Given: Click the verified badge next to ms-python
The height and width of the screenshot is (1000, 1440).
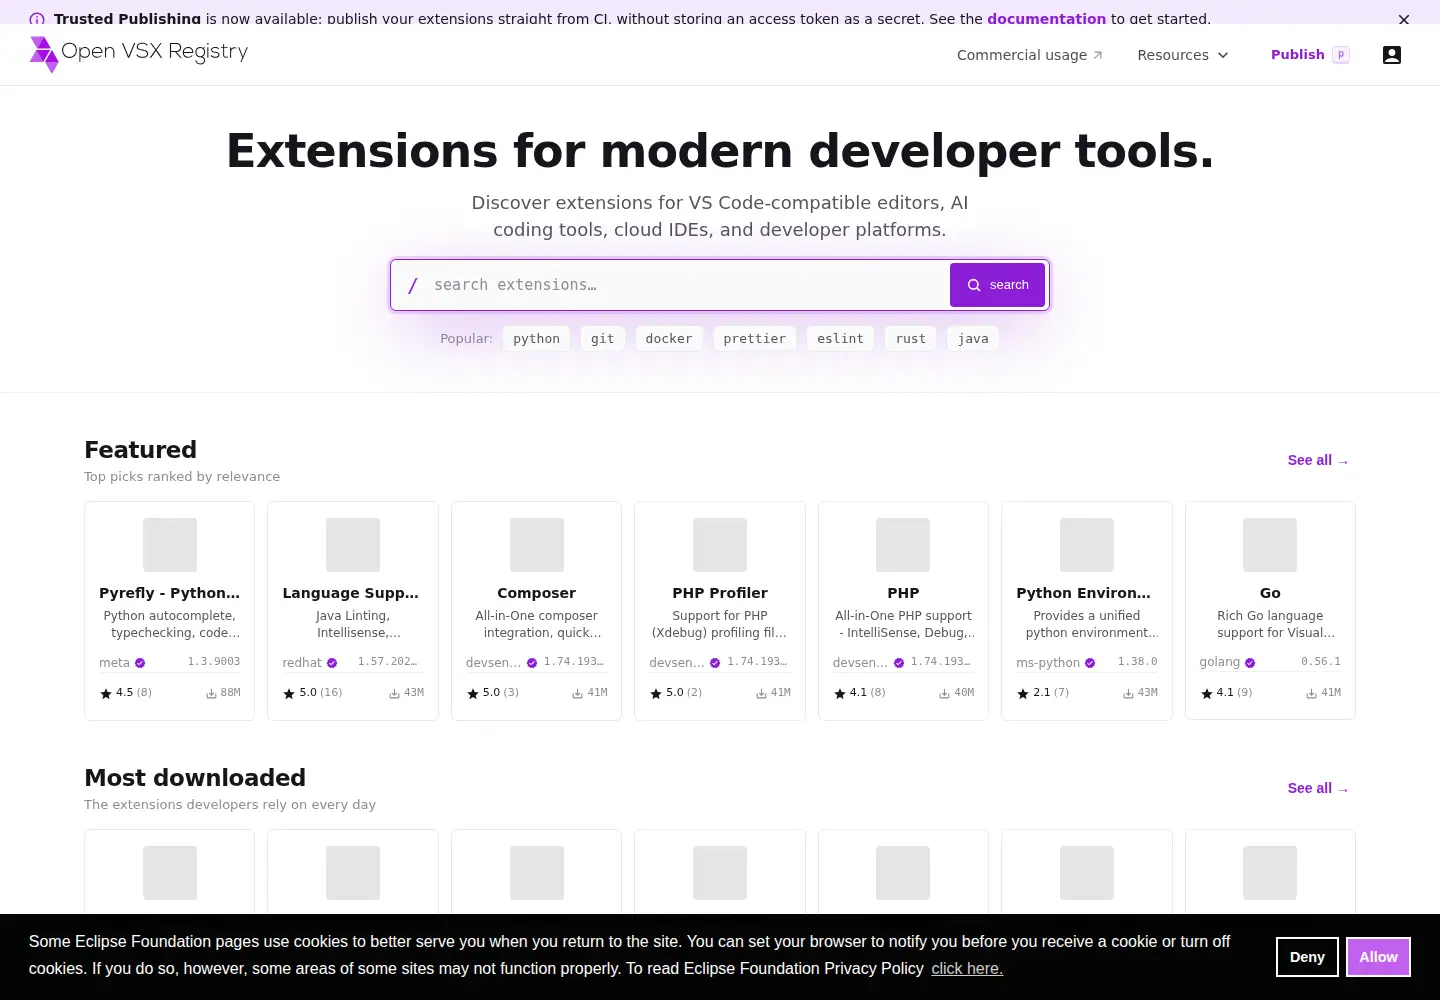Looking at the screenshot, I should point(1090,663).
